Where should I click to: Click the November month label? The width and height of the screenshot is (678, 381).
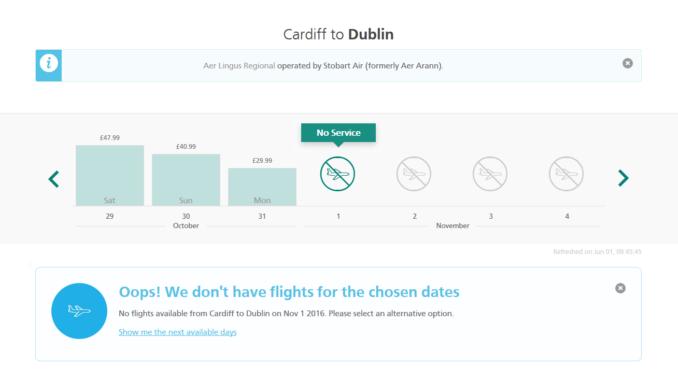point(452,226)
